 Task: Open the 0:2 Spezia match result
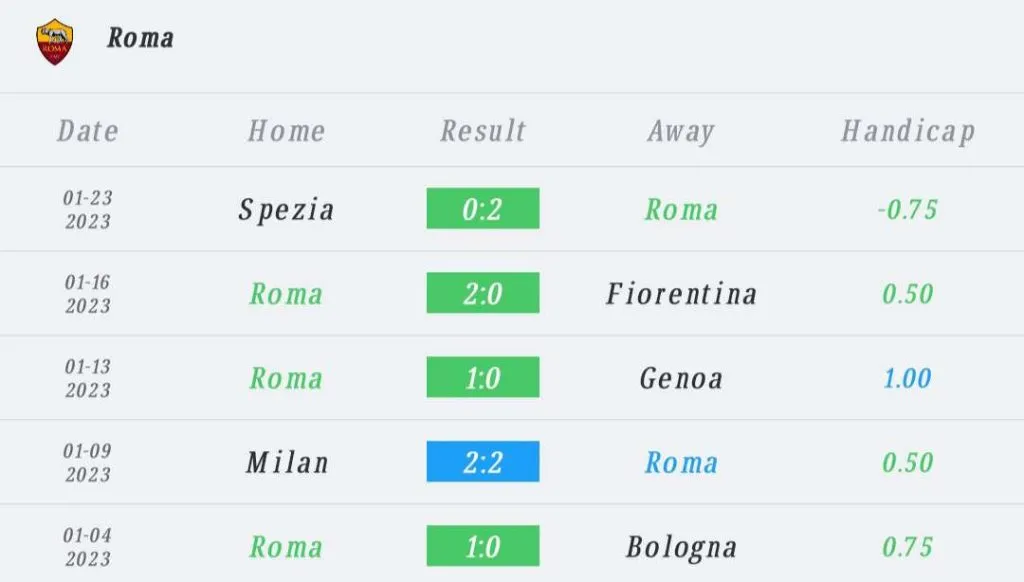(483, 209)
